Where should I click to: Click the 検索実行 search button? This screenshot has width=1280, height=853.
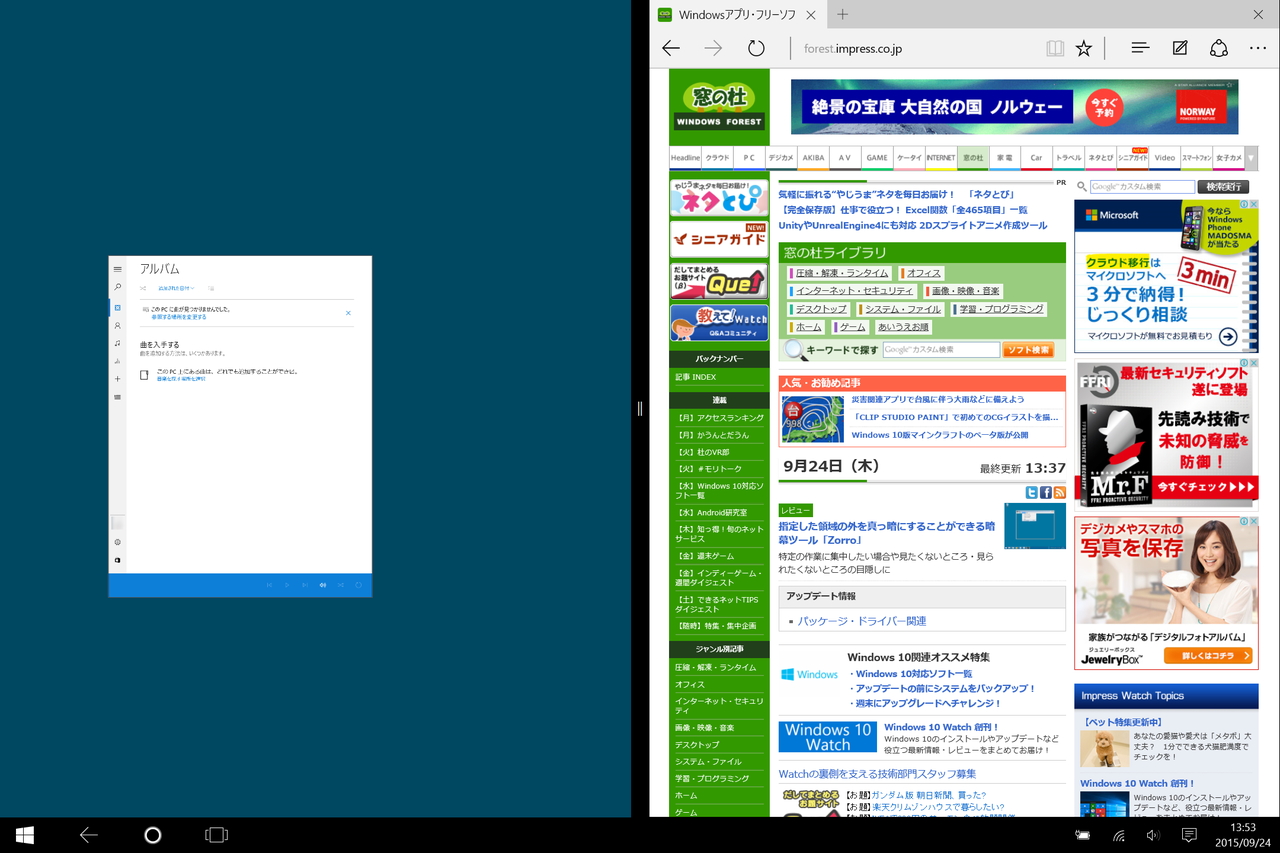point(1224,186)
